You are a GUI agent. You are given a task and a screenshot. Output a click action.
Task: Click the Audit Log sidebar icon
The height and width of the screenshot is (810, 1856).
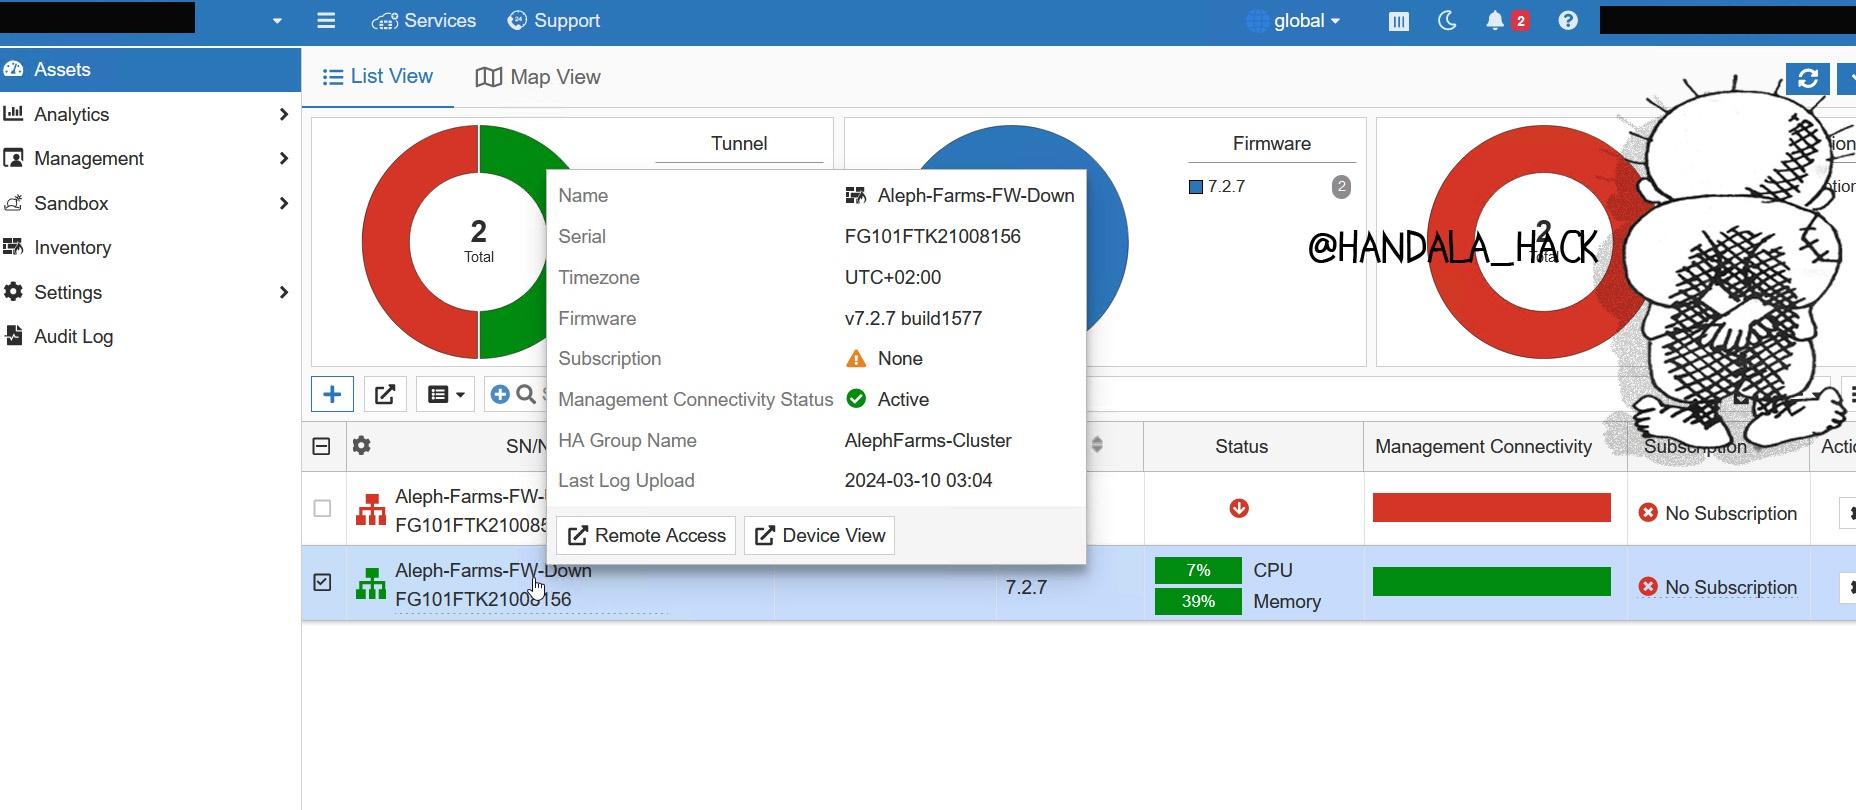tap(13, 336)
